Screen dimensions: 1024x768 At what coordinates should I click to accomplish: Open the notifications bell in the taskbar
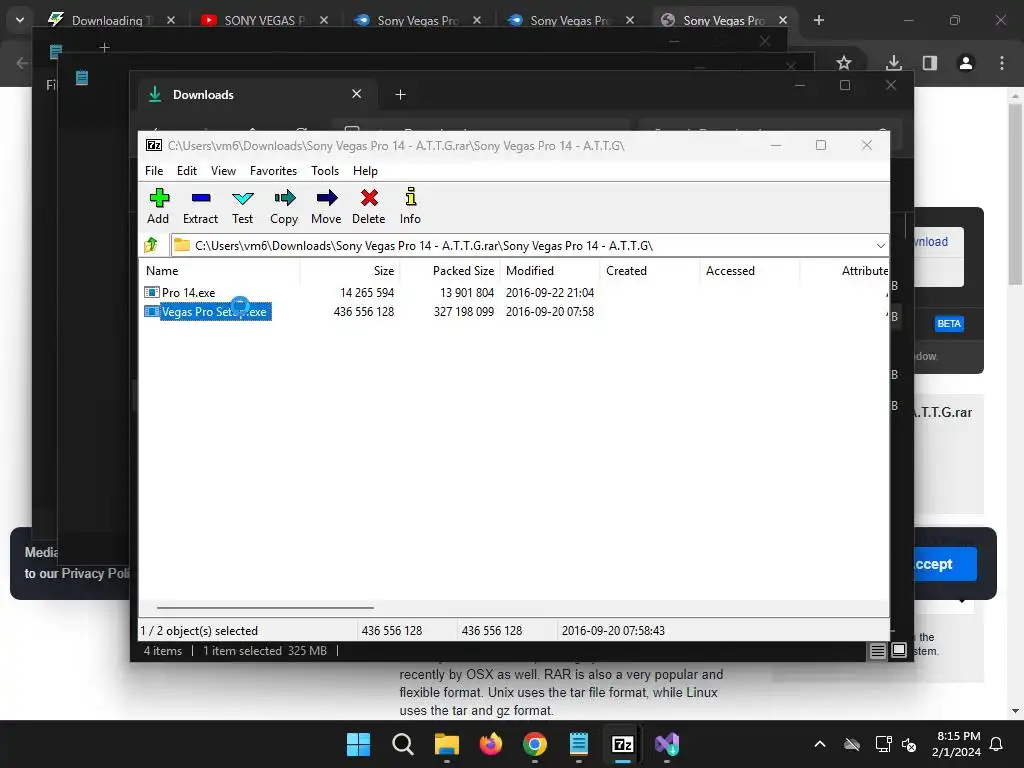click(x=997, y=744)
